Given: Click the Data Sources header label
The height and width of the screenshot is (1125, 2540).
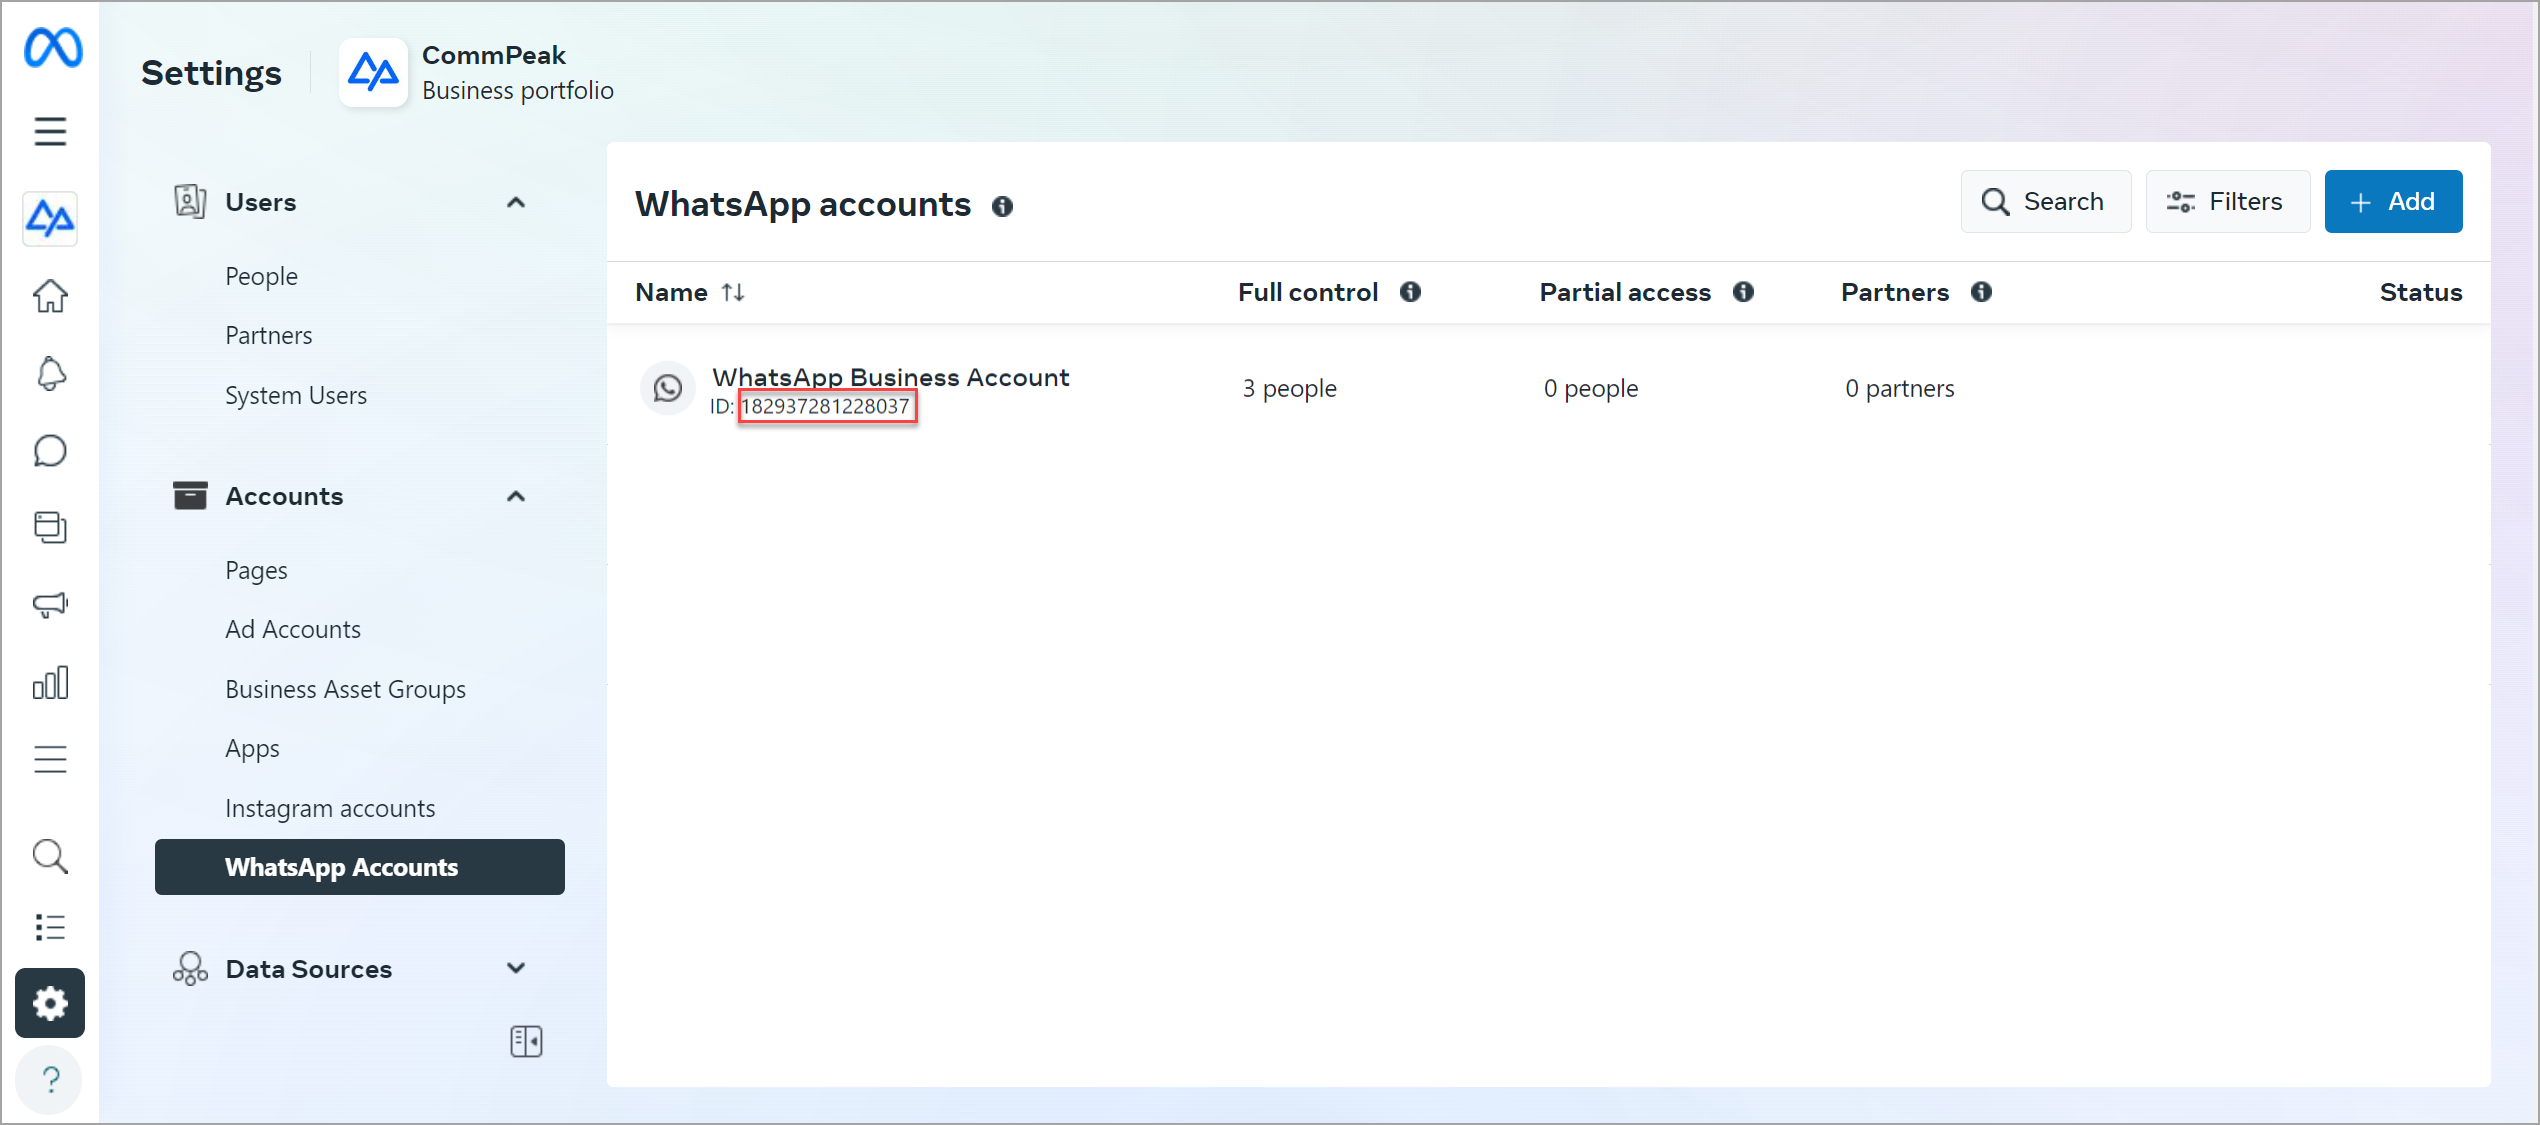Looking at the screenshot, I should (309, 969).
